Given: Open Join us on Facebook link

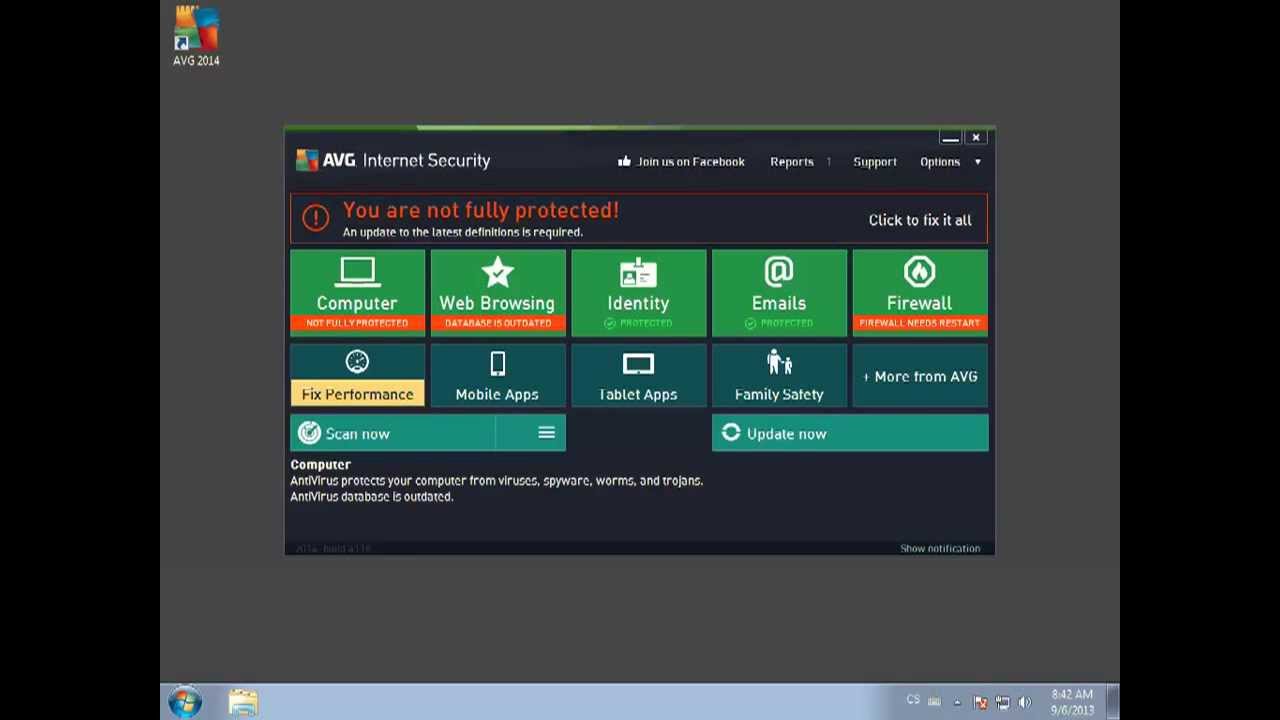Looking at the screenshot, I should [x=681, y=161].
